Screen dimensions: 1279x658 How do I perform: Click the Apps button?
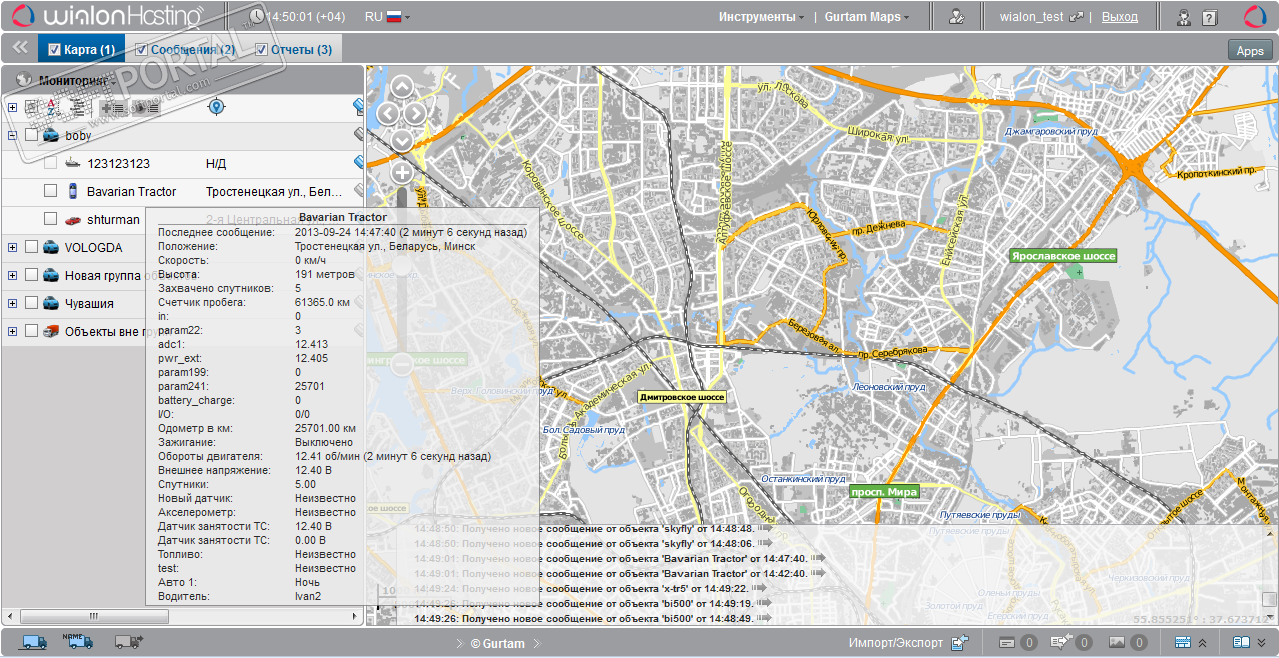pyautogui.click(x=1250, y=51)
